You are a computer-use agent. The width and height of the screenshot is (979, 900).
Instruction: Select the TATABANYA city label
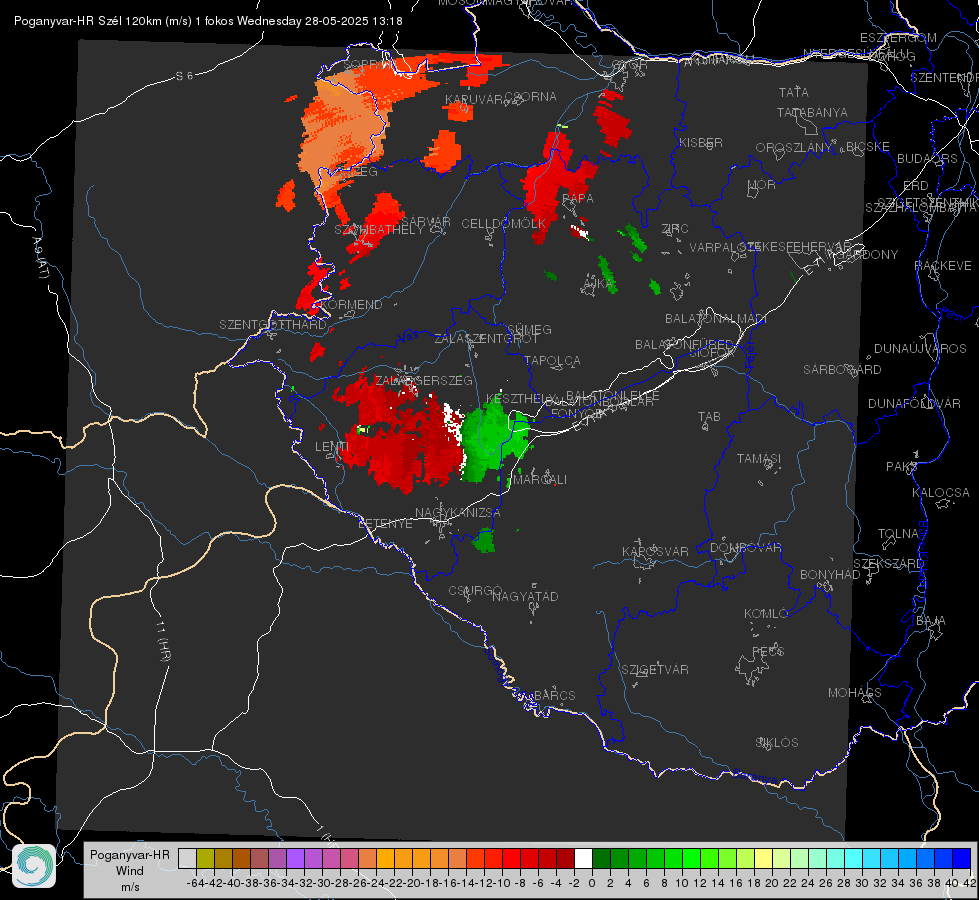(812, 112)
